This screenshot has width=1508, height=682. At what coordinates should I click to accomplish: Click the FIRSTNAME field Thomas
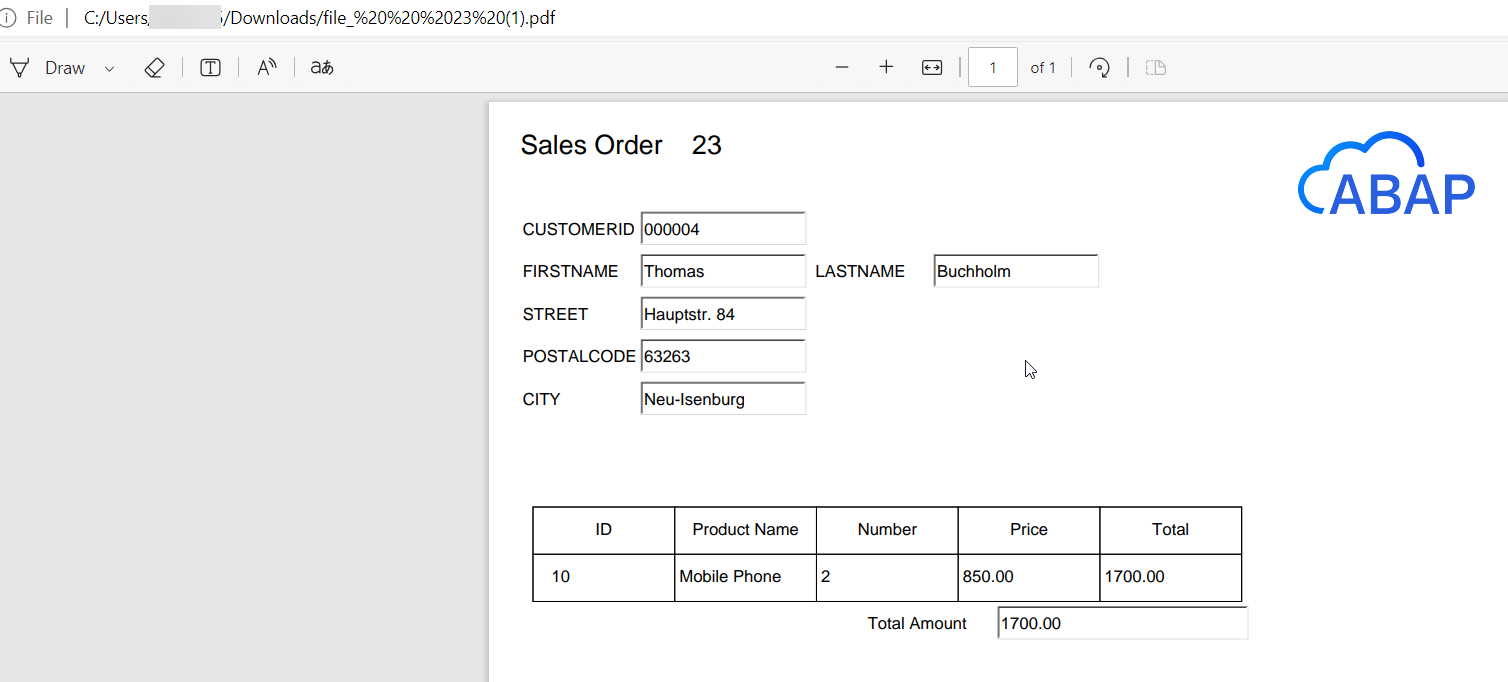click(x=723, y=271)
